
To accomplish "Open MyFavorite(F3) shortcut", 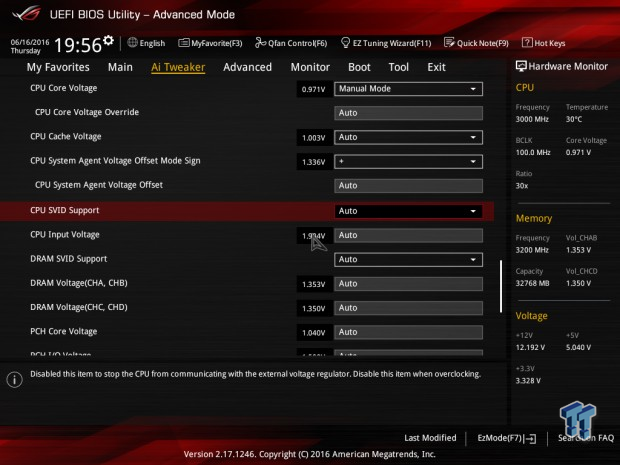I will (210, 43).
